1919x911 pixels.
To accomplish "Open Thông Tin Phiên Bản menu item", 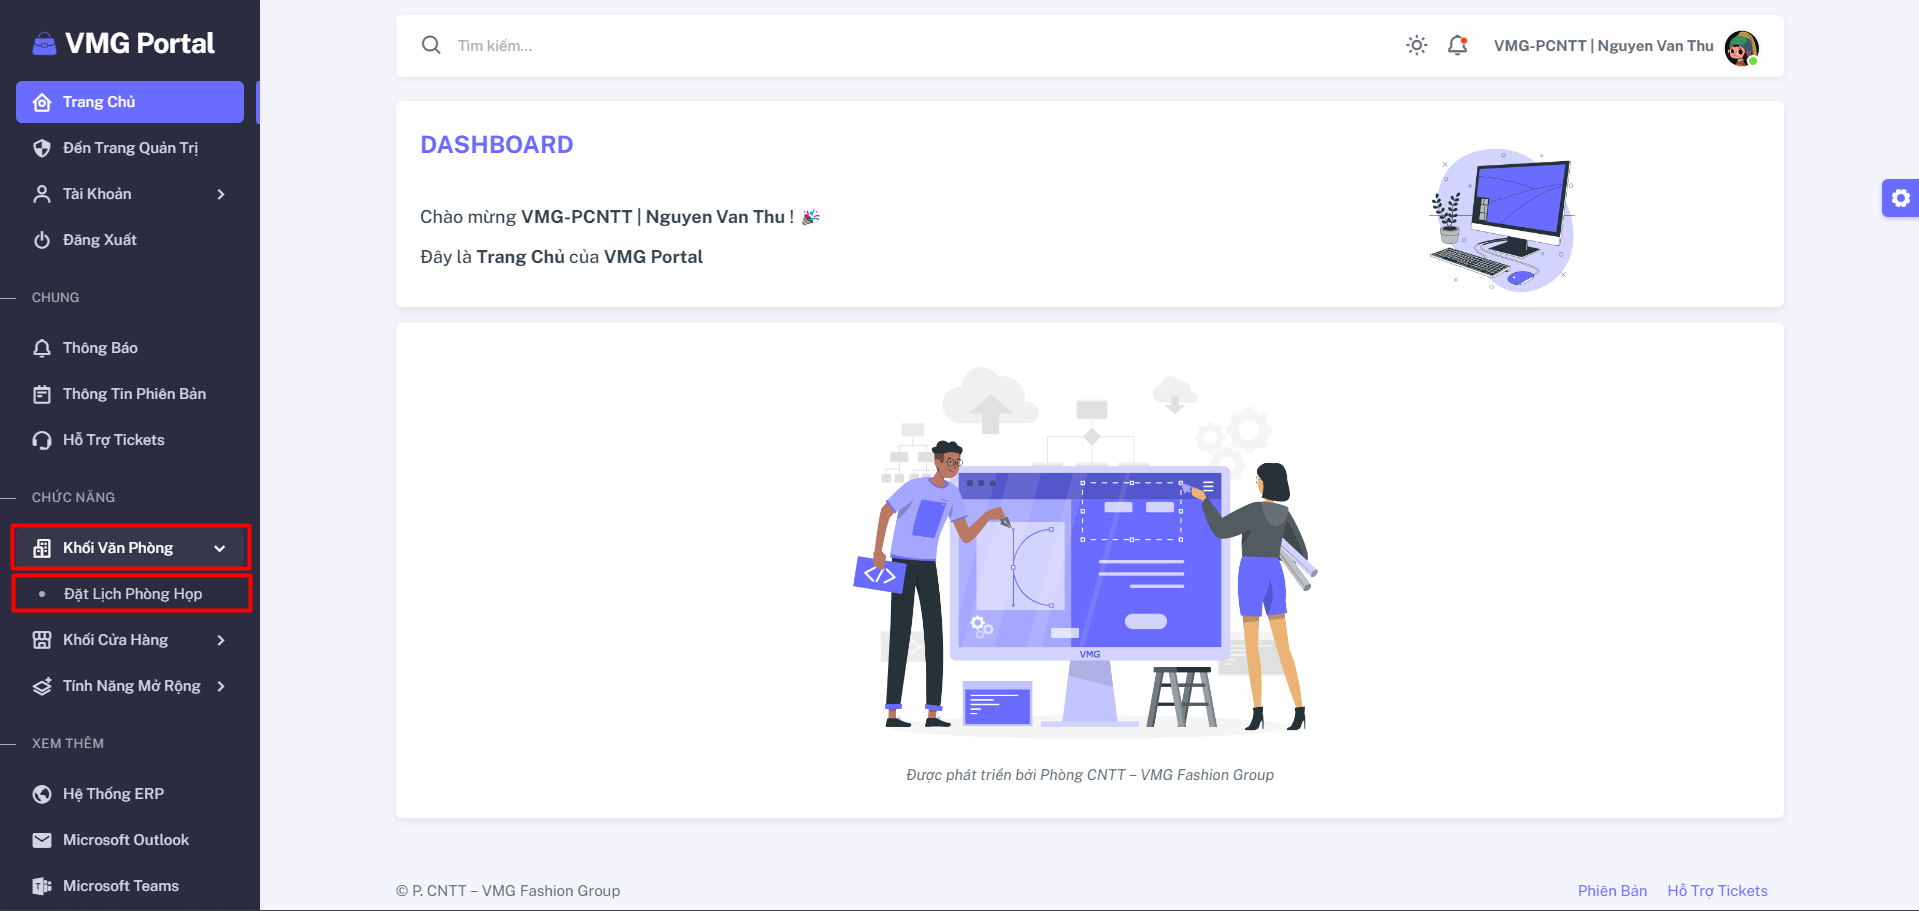I will pos(130,394).
